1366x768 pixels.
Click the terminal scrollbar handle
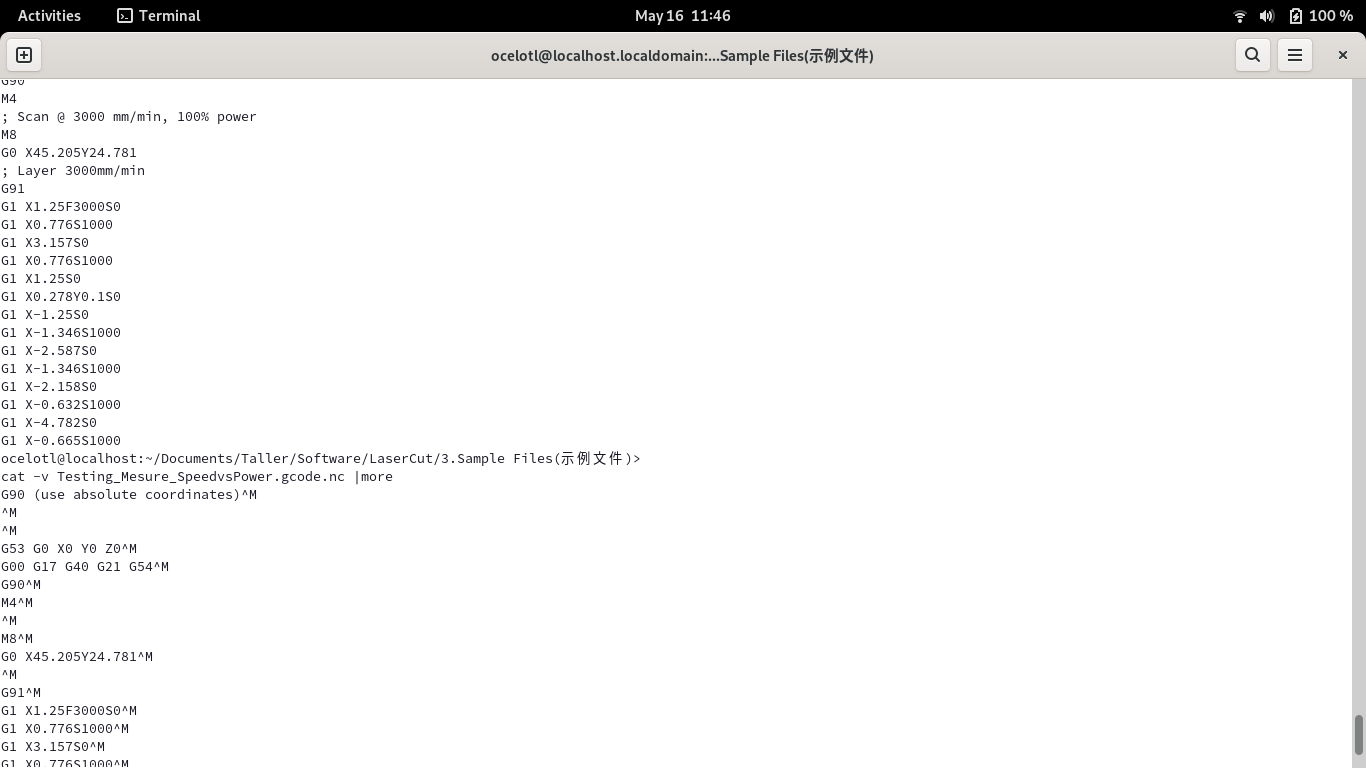pos(1358,735)
